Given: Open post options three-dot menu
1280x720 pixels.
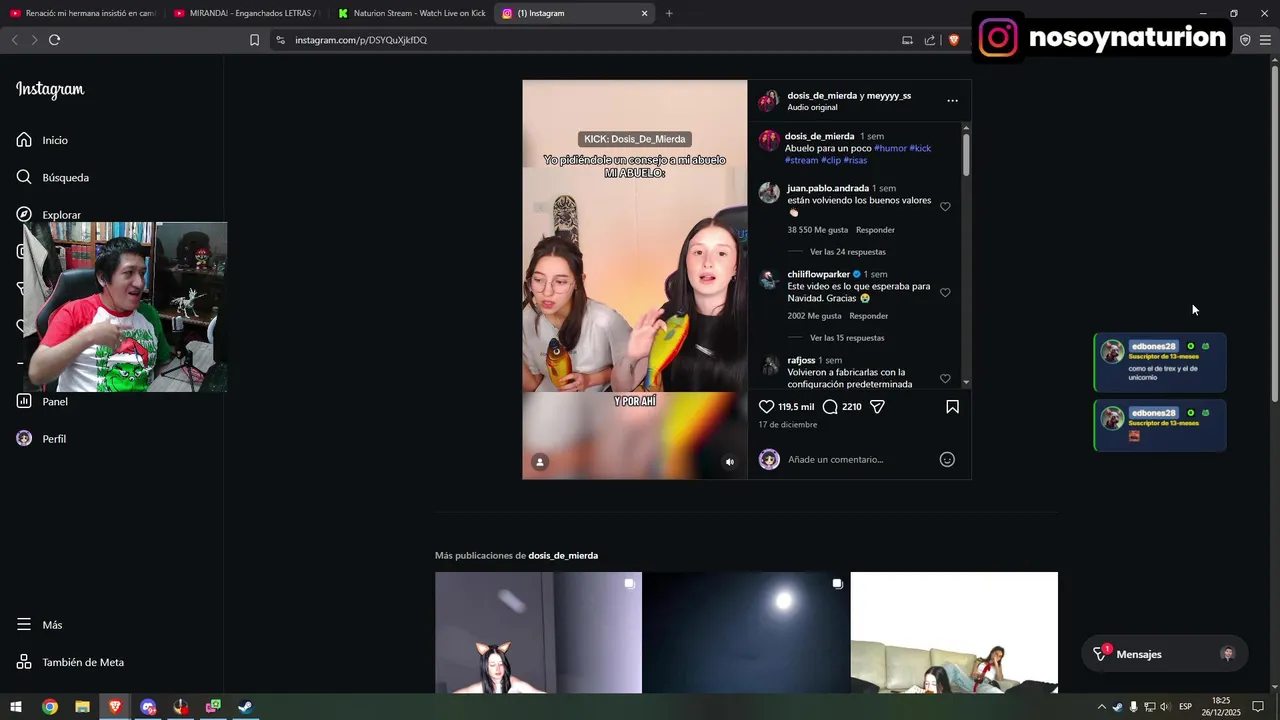Looking at the screenshot, I should [952, 100].
